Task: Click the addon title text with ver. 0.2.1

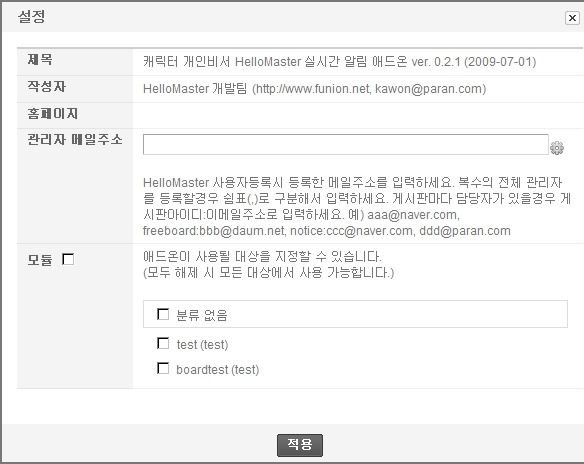Action: tap(339, 61)
